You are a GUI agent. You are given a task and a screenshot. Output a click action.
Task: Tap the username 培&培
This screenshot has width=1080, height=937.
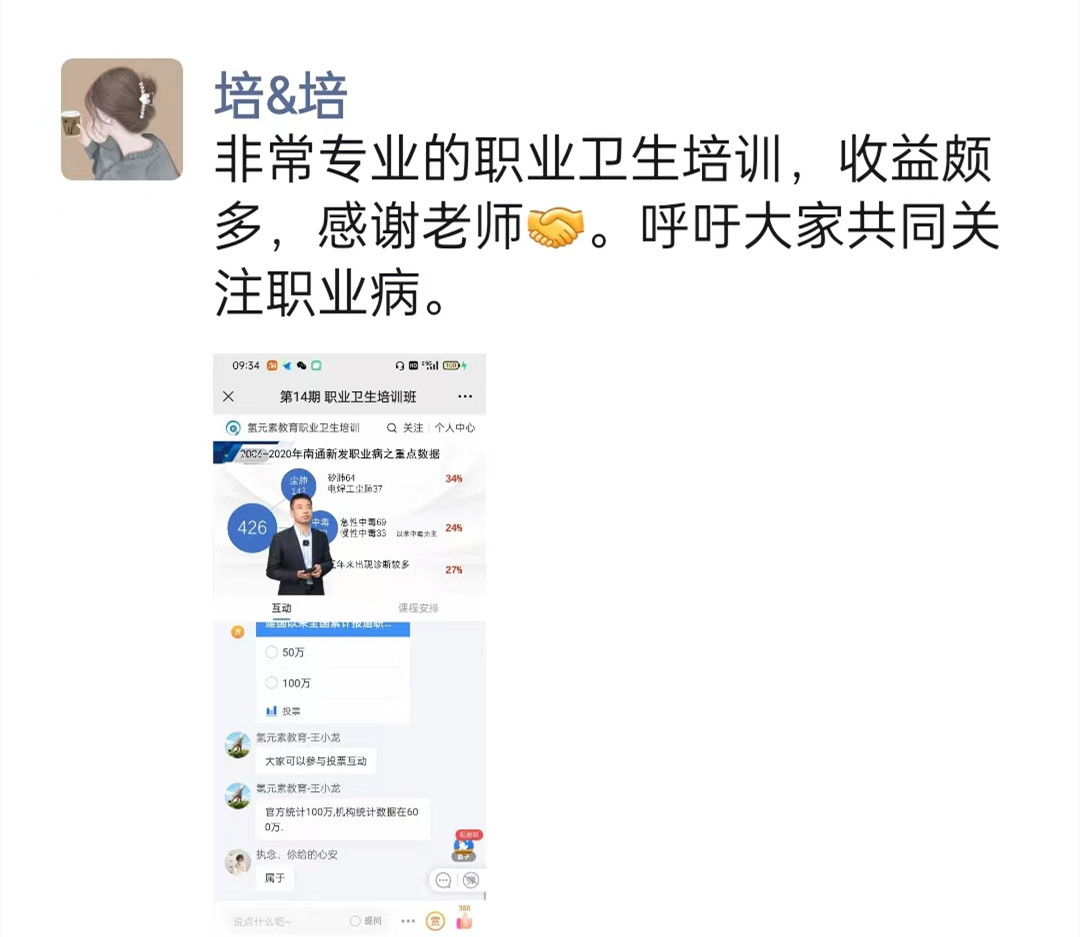[x=280, y=96]
